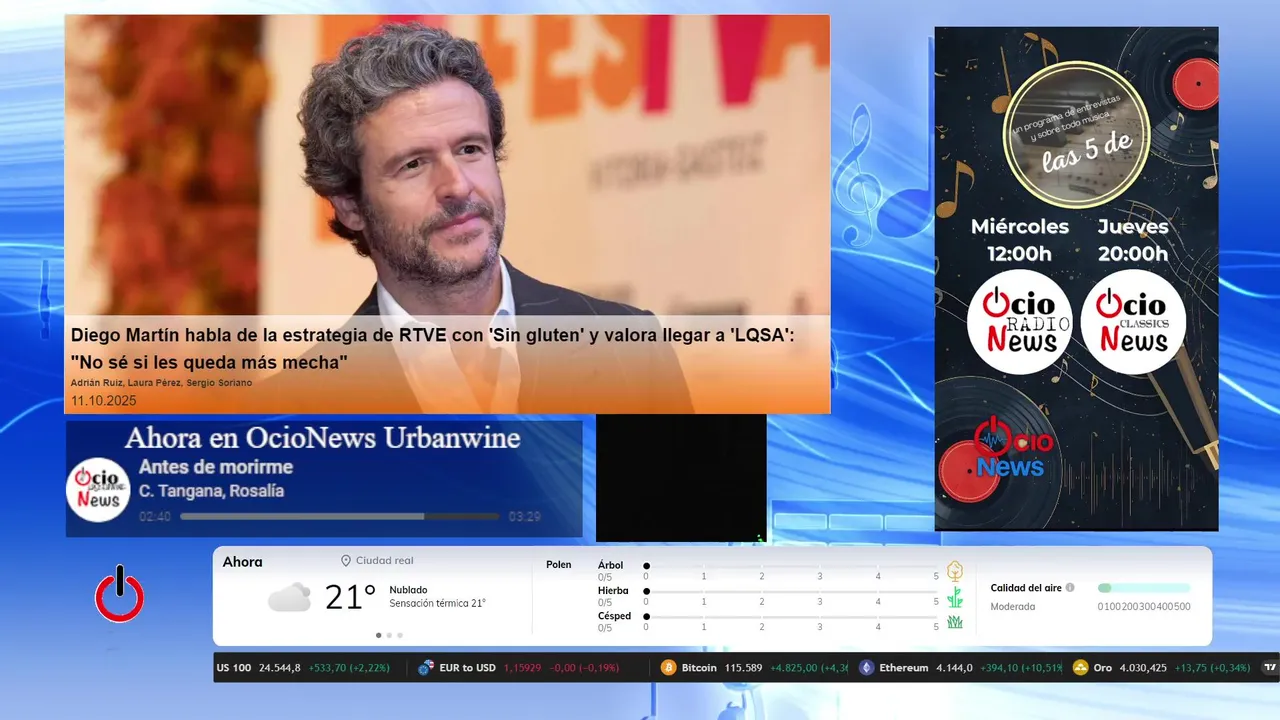Click 'Miércoles 12:00h' schedule text
Image resolution: width=1280 pixels, height=720 pixels.
(x=1020, y=240)
